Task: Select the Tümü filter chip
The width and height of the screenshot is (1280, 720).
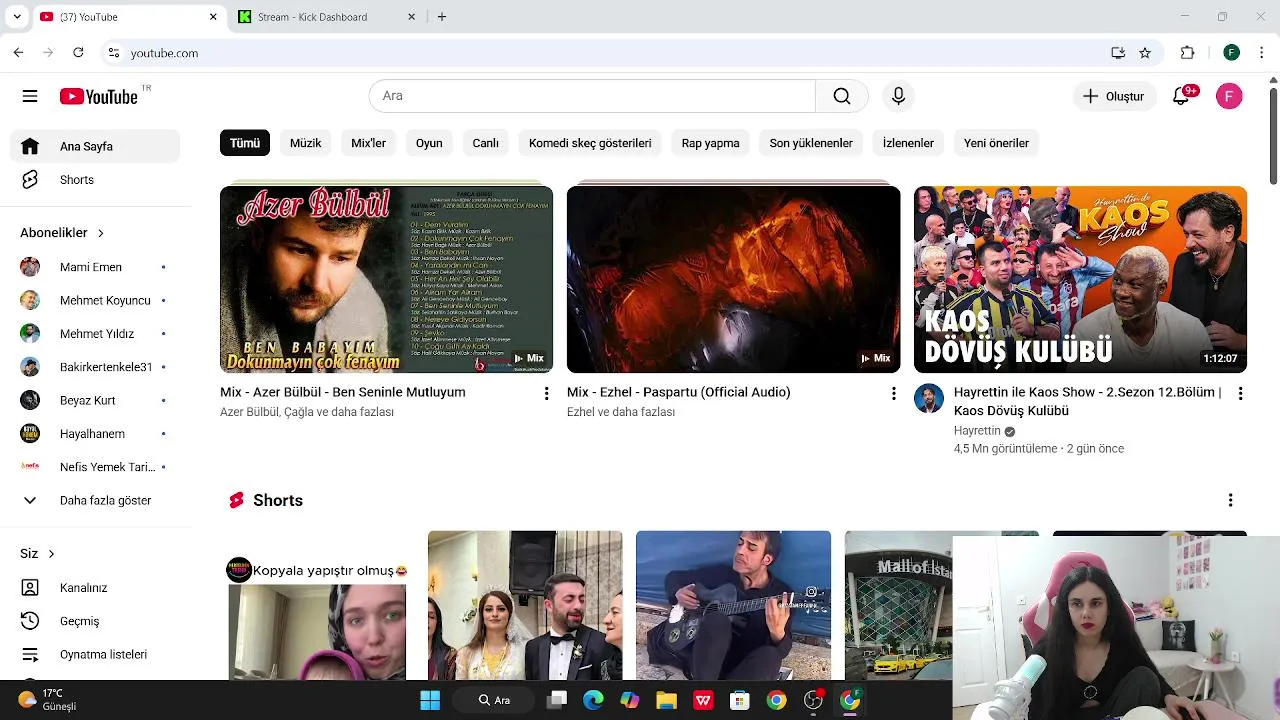Action: click(x=245, y=143)
